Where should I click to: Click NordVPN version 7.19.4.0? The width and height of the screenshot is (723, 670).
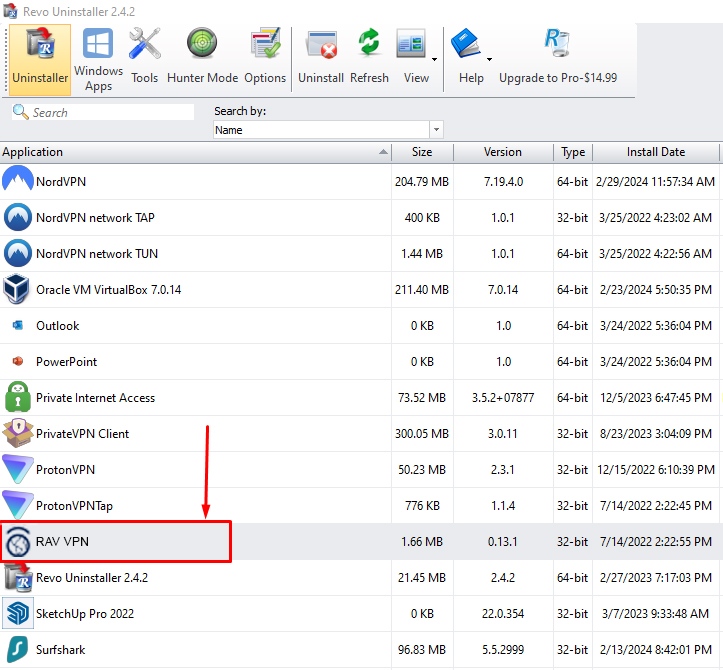pyautogui.click(x=503, y=182)
